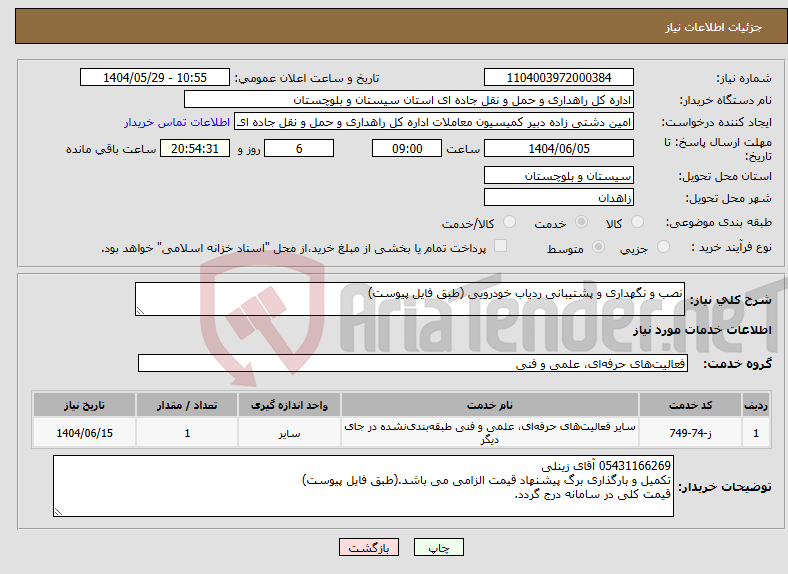
Task: Click the کد خدمت column header
Action: click(691, 405)
